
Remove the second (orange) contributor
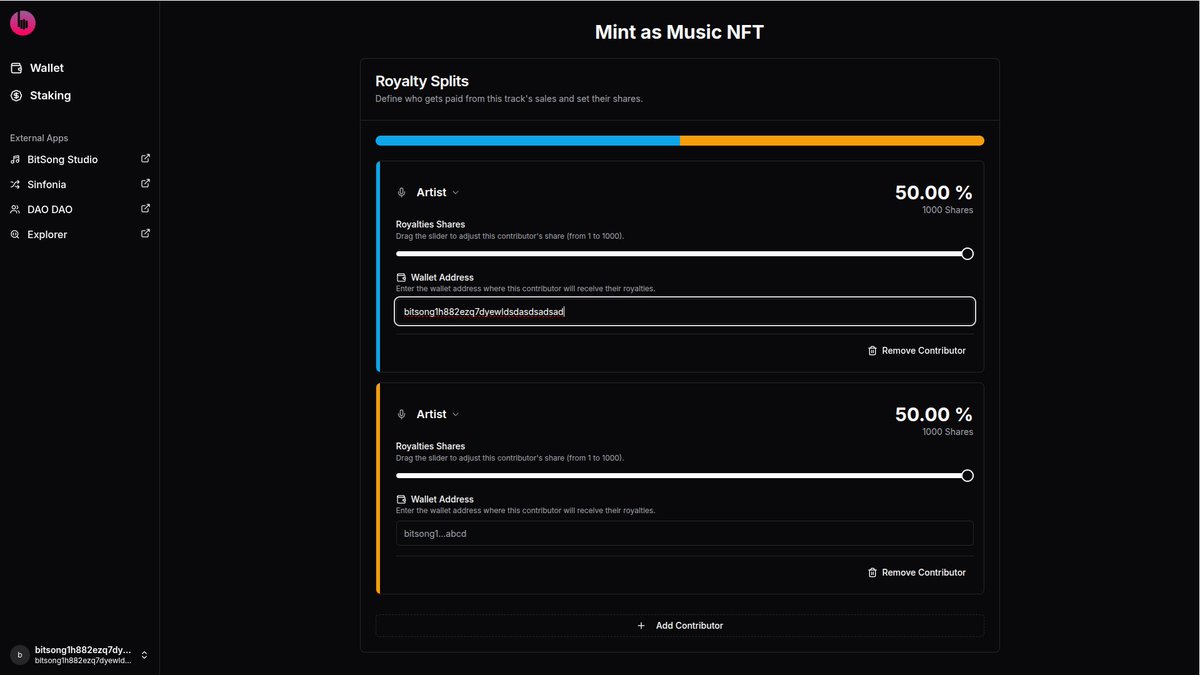point(917,573)
